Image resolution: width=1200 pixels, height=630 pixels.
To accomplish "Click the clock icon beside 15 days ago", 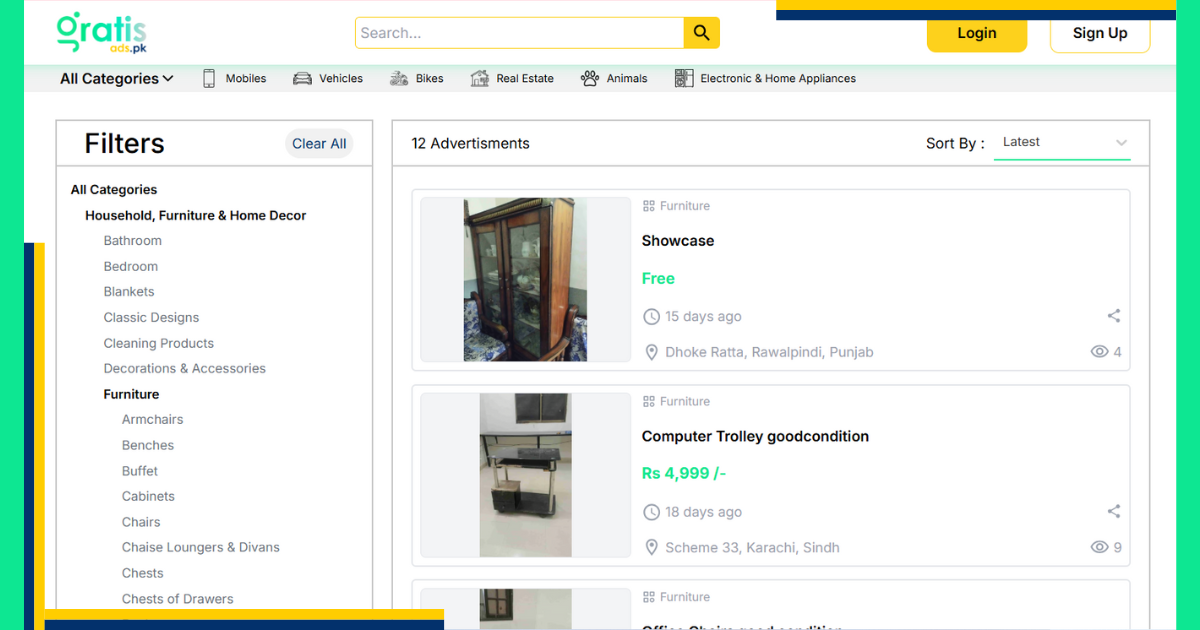I will click(x=651, y=316).
